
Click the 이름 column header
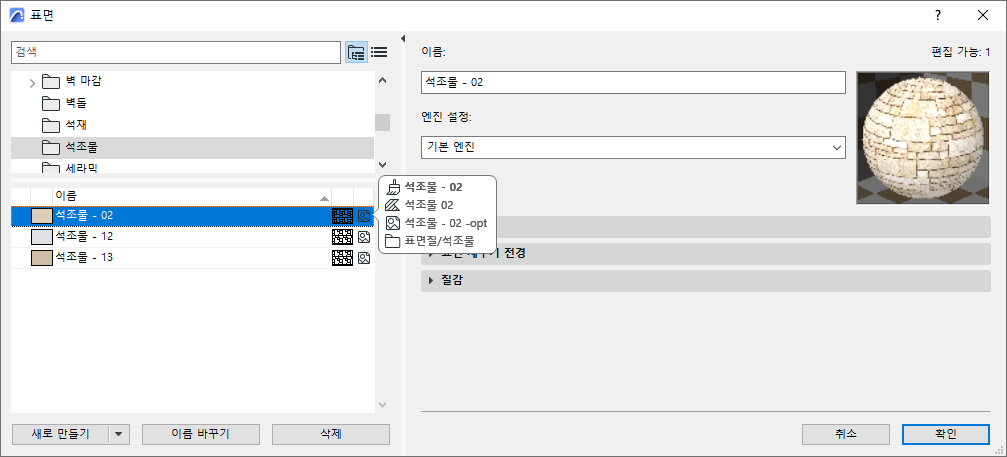point(192,196)
